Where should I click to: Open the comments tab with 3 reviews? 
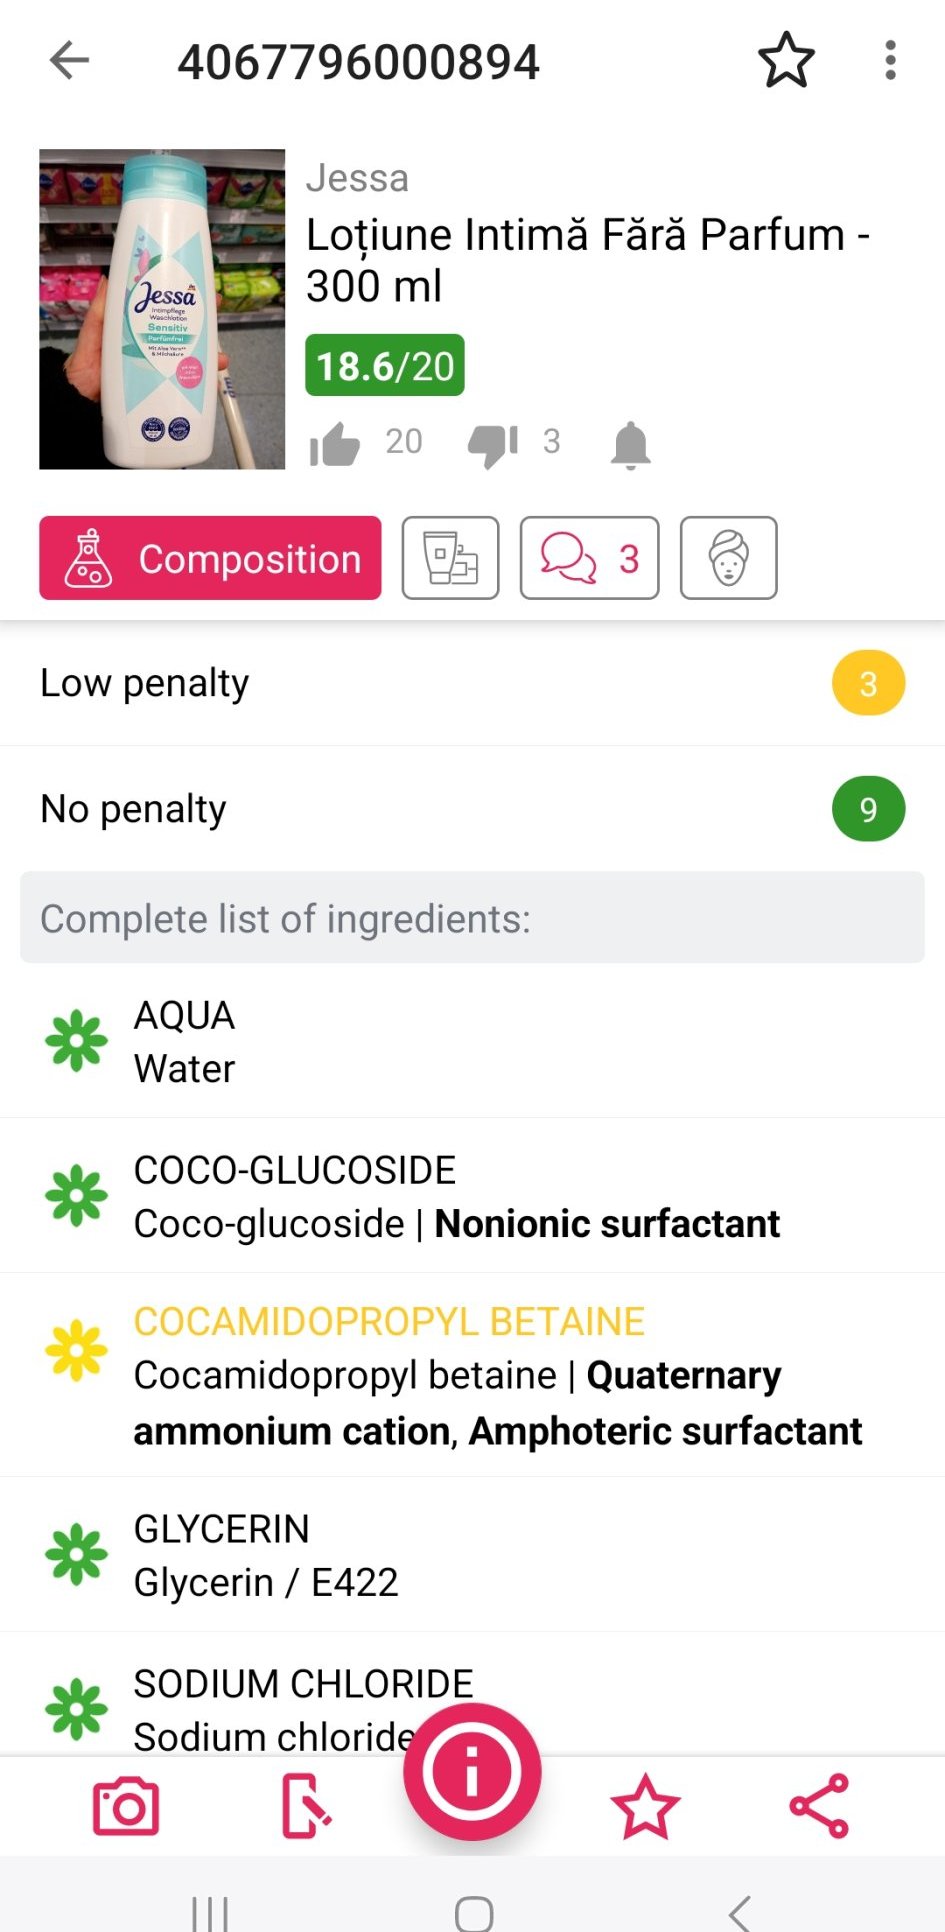click(589, 558)
